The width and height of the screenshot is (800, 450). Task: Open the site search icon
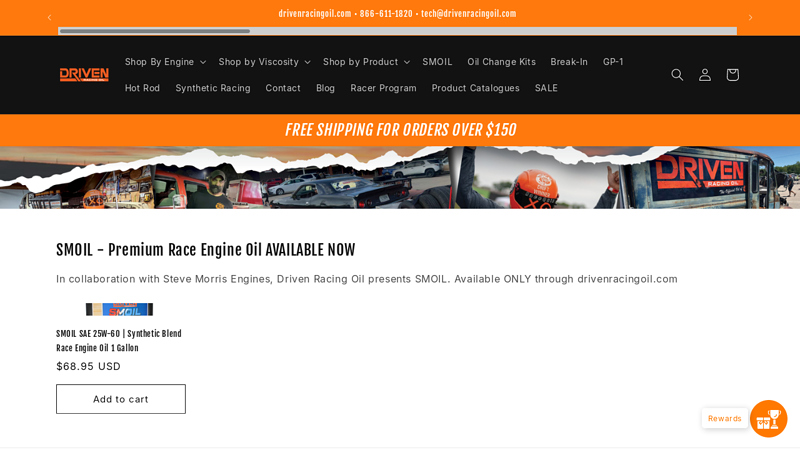(x=677, y=75)
